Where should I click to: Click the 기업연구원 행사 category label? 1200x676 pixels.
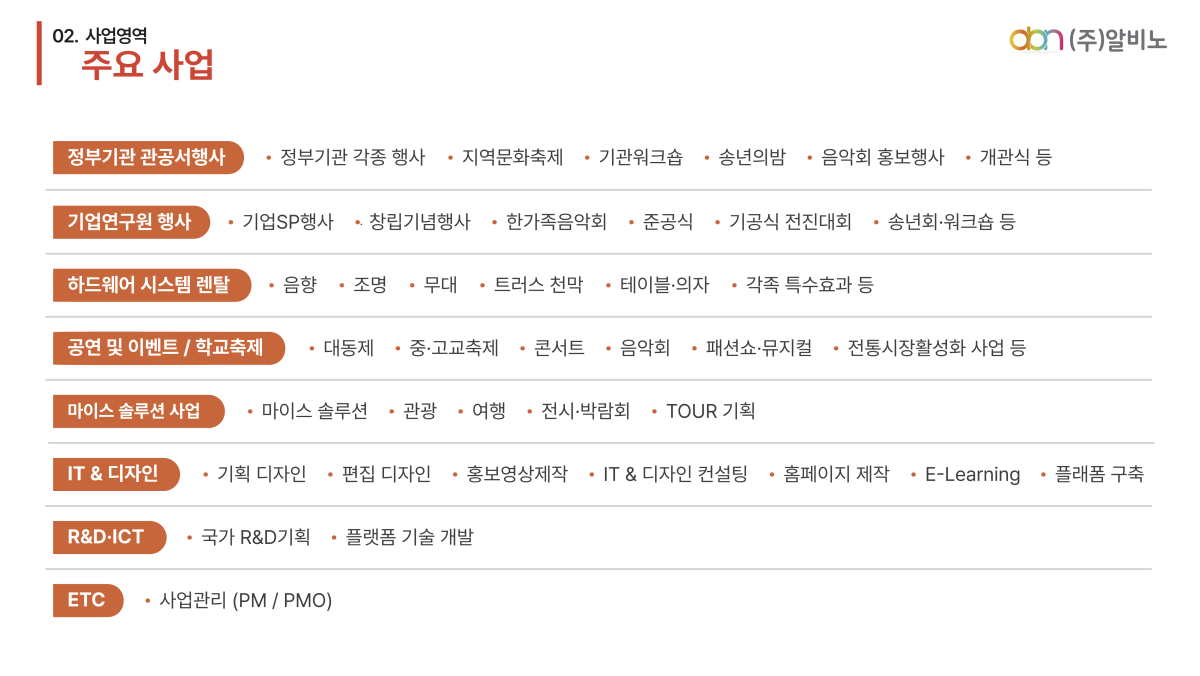[130, 221]
